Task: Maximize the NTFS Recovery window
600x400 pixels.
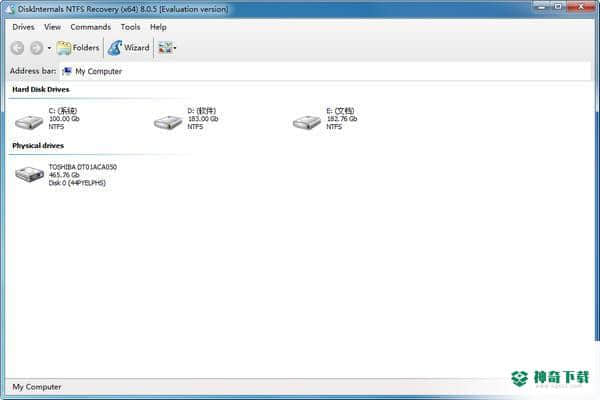Action: click(x=558, y=6)
